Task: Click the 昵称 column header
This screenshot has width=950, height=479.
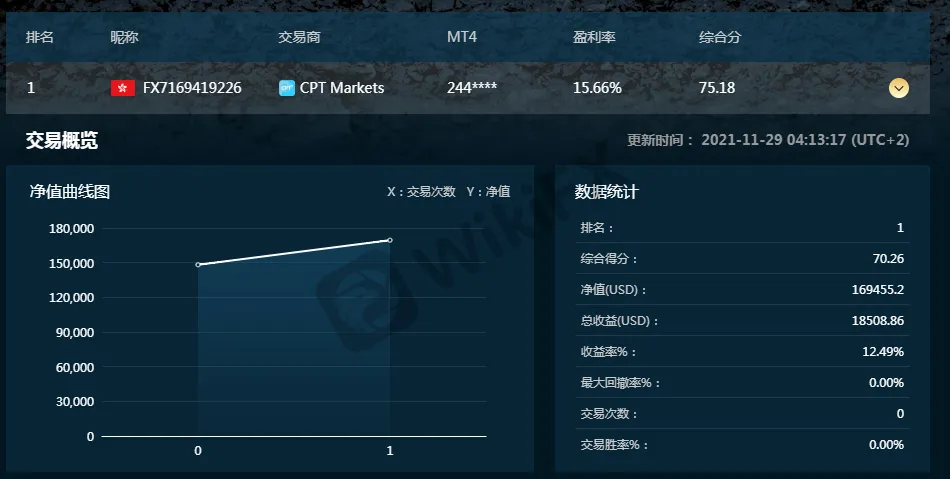Action: (124, 37)
